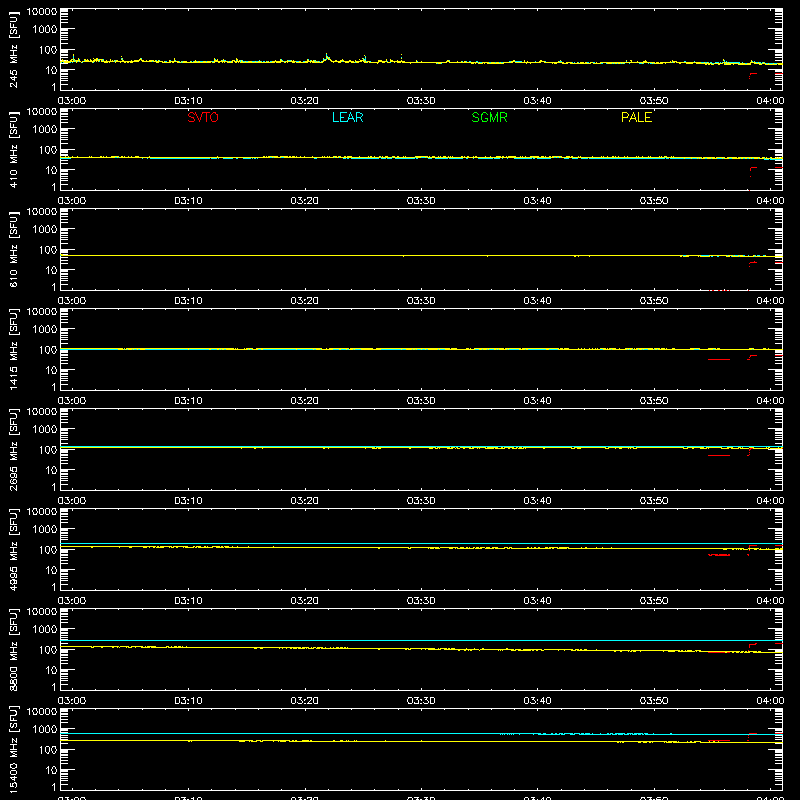Click the 1000 tick label on 15400 MHz panel
The image size is (800, 800).
pyautogui.click(x=45, y=730)
